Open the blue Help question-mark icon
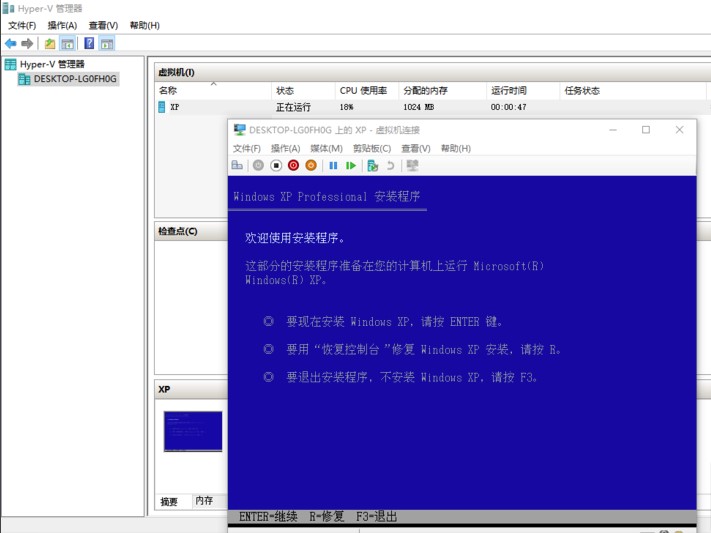711x533 pixels. click(x=89, y=43)
